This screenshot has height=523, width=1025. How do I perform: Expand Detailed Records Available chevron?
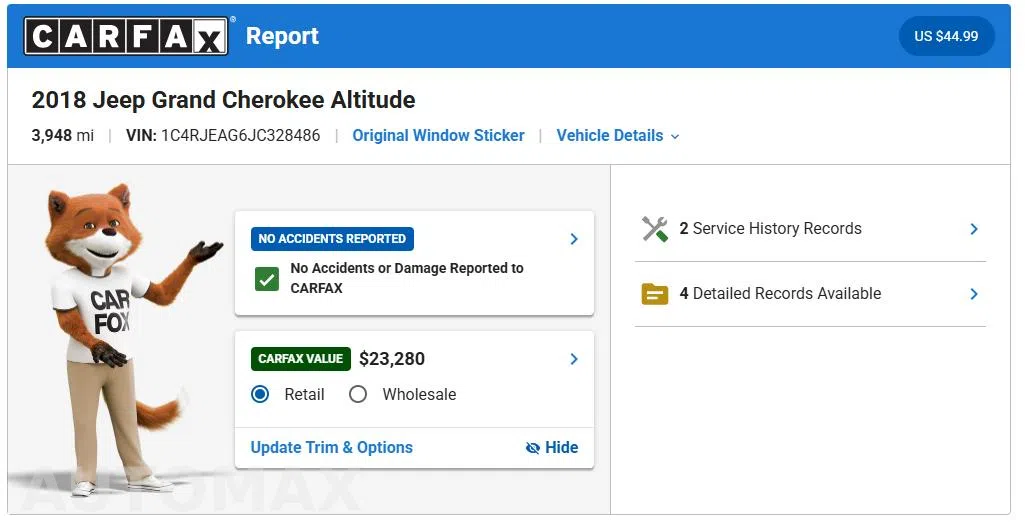click(974, 294)
